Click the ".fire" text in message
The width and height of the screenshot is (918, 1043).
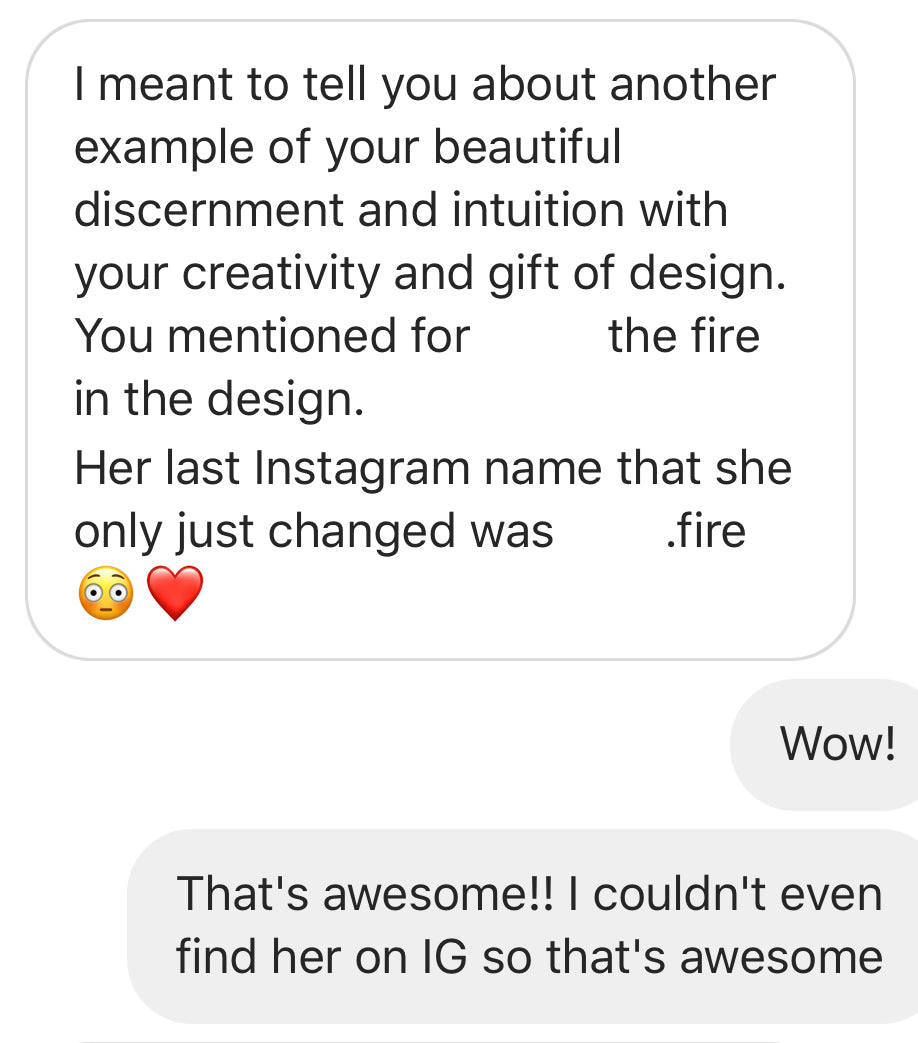[x=705, y=531]
